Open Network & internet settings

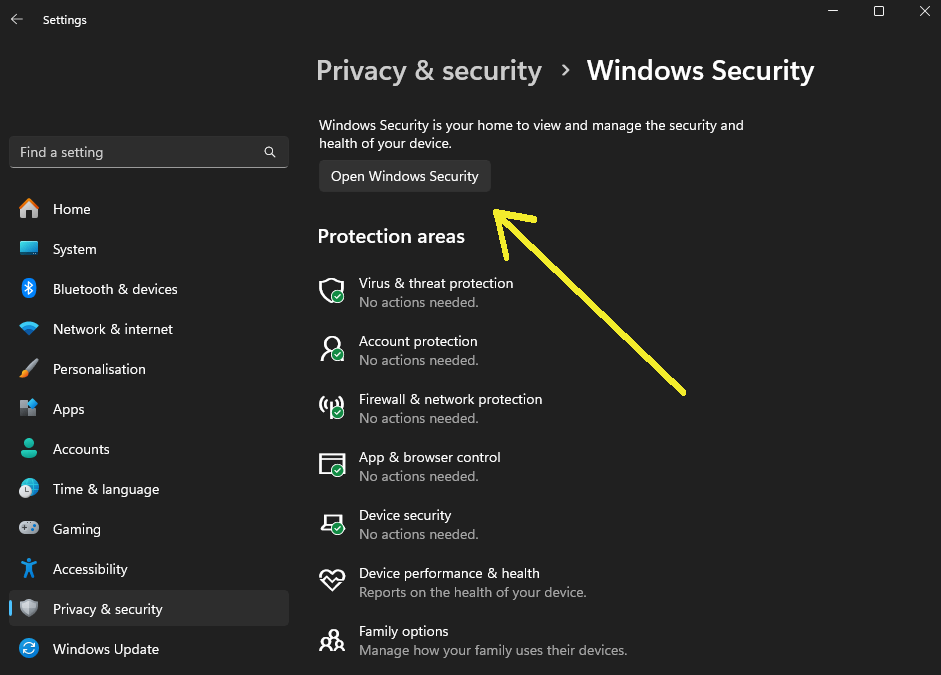click(x=112, y=329)
